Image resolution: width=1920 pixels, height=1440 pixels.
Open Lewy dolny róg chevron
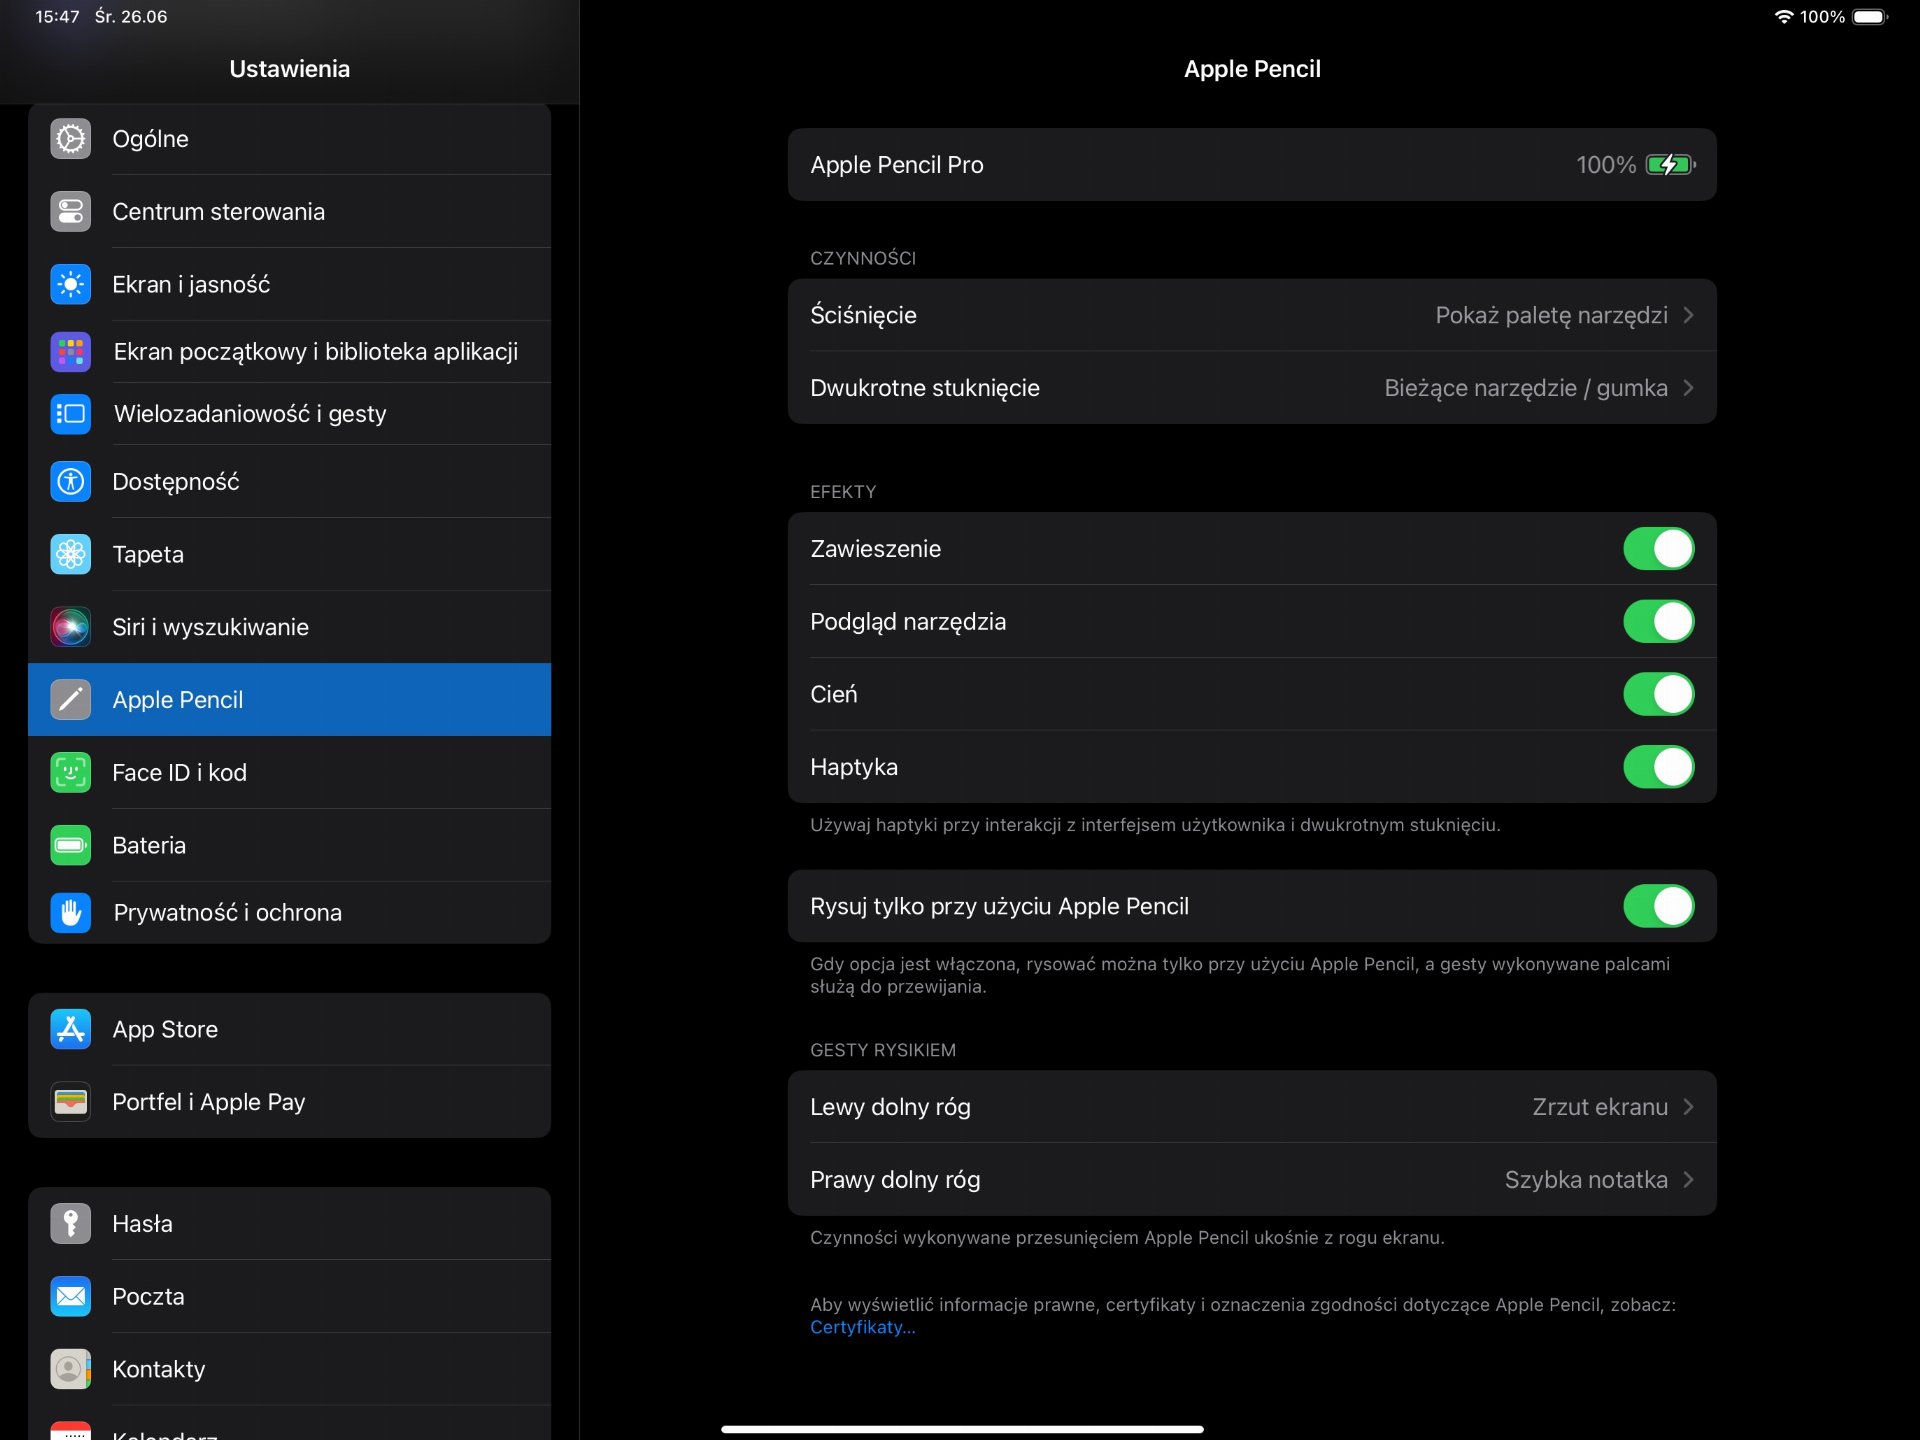click(x=1688, y=1107)
